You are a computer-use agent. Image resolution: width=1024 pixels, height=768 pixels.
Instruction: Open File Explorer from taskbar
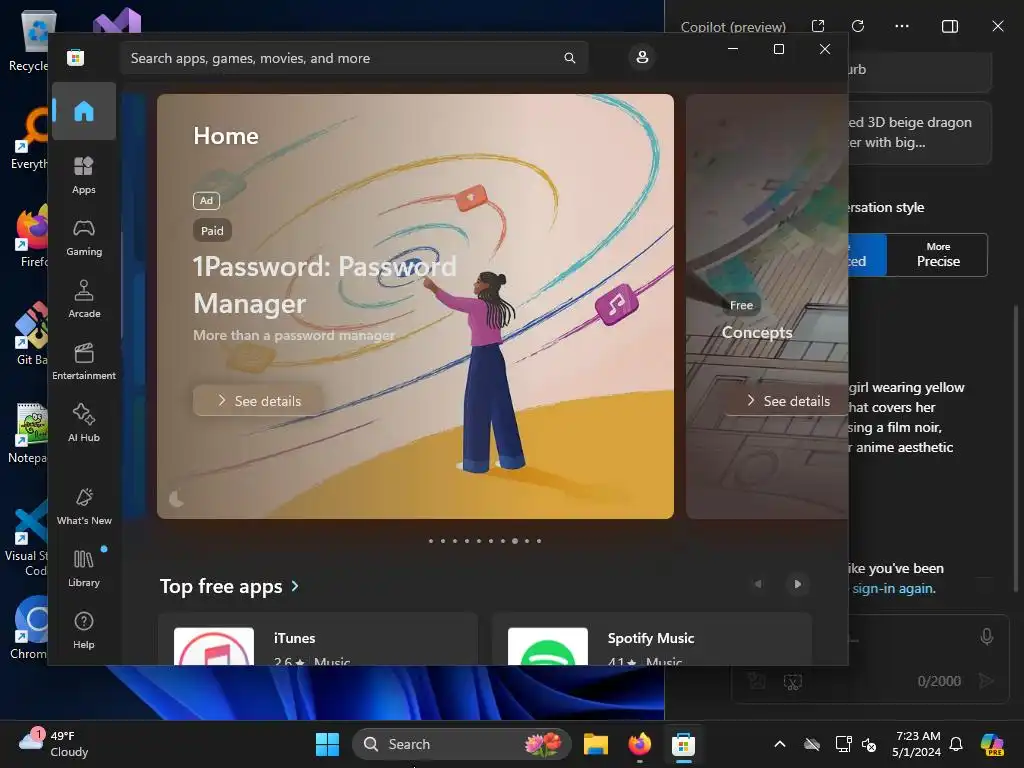596,744
